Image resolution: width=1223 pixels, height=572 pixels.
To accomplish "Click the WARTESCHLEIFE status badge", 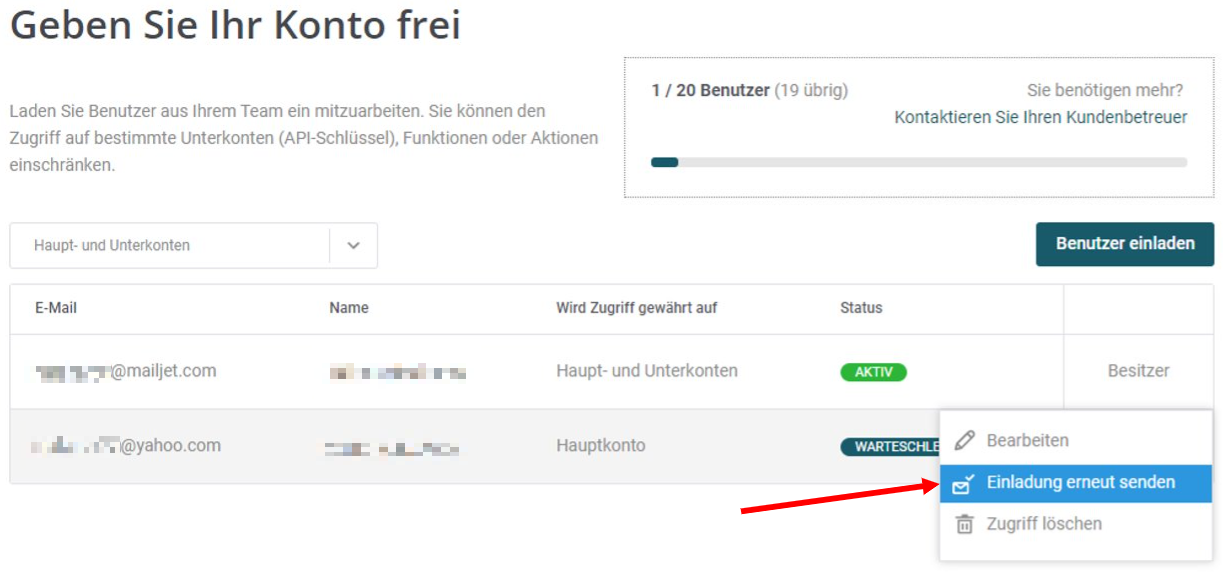I will pyautogui.click(x=890, y=447).
